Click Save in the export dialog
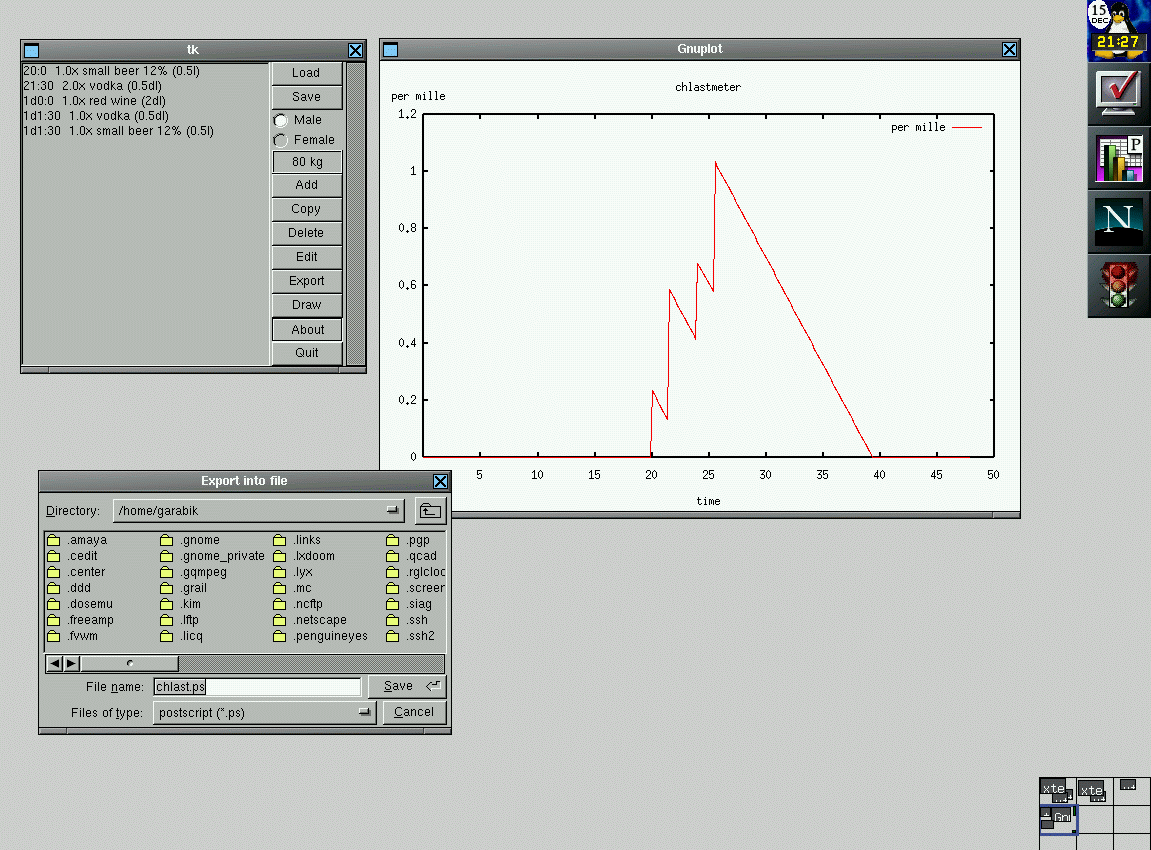This screenshot has width=1151, height=850. [x=406, y=686]
